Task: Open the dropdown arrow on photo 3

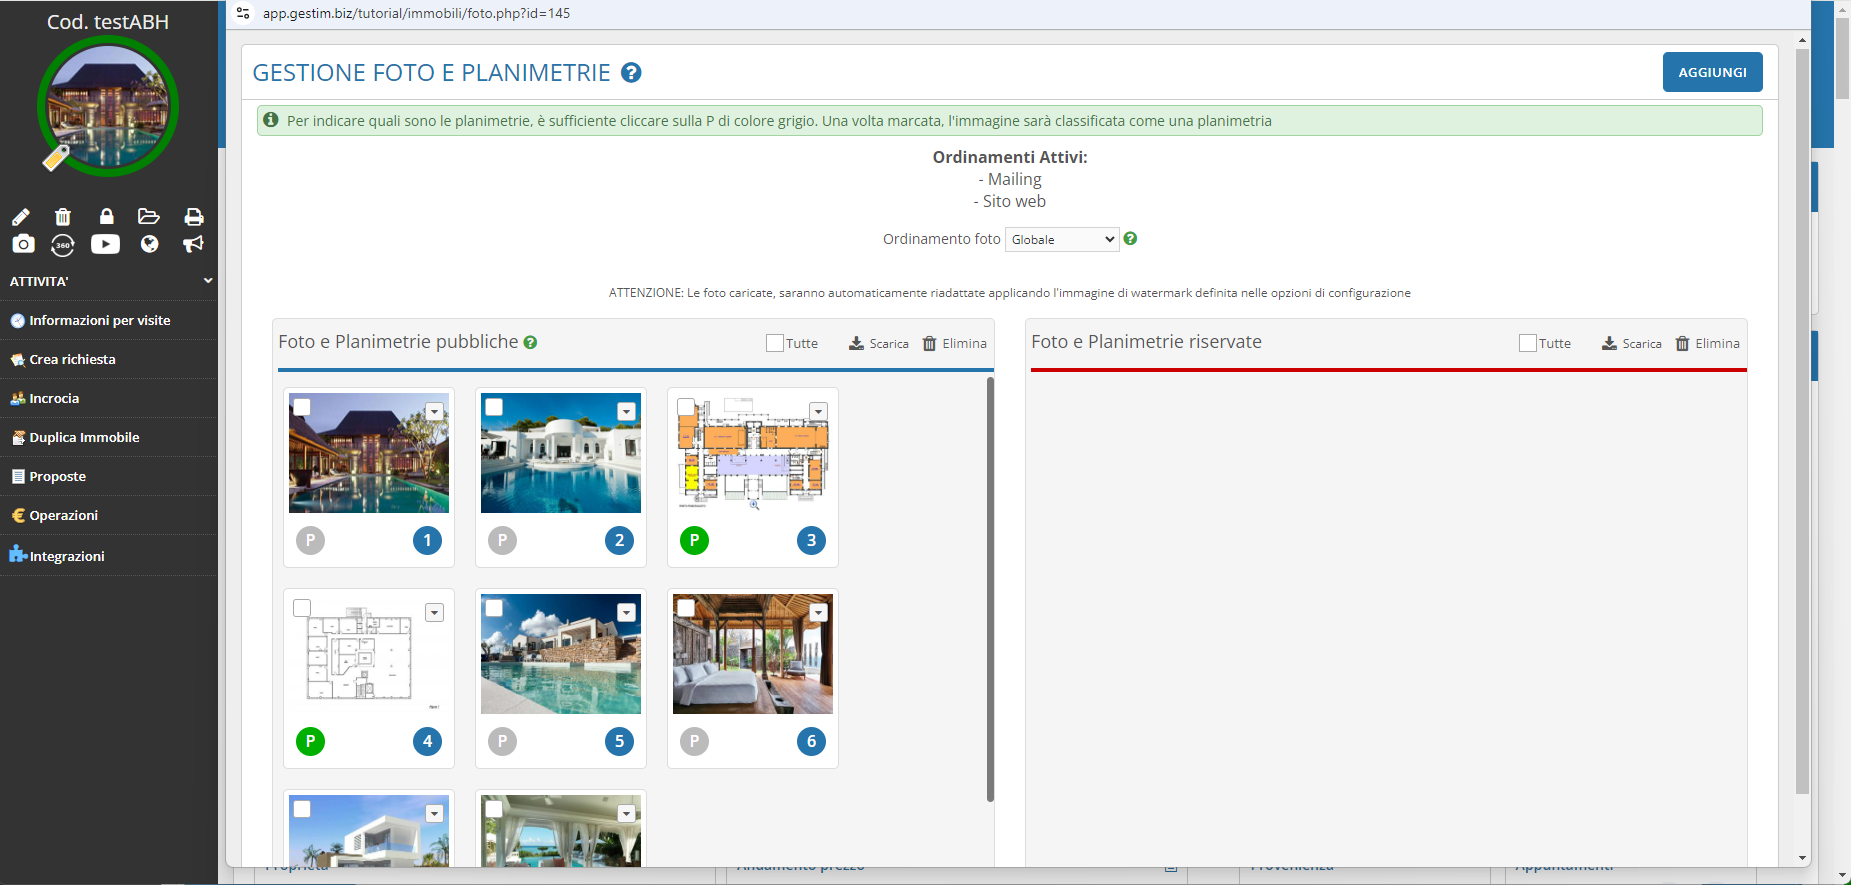Action: (x=819, y=412)
